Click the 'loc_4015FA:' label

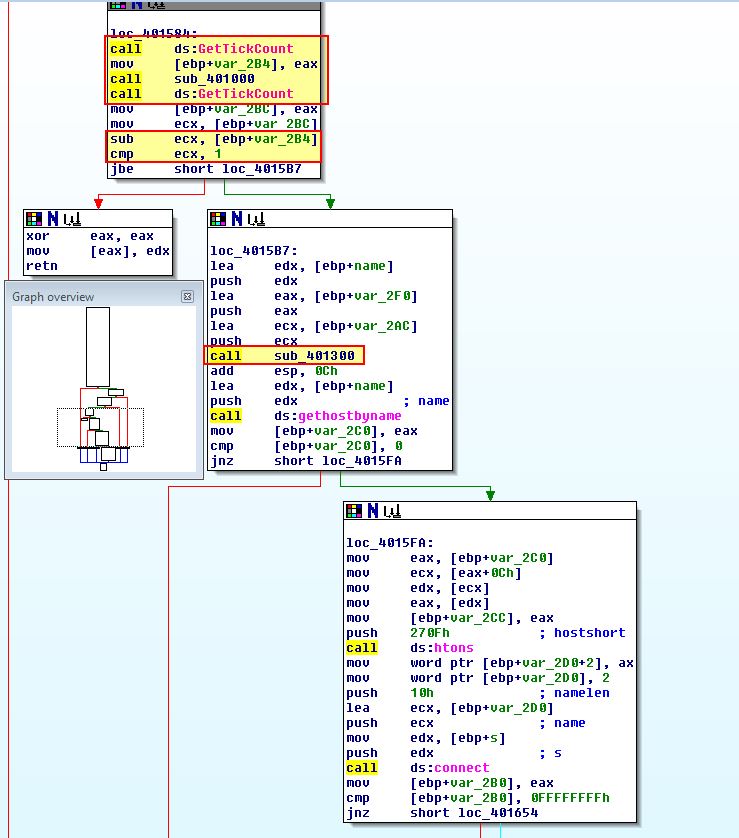click(390, 543)
